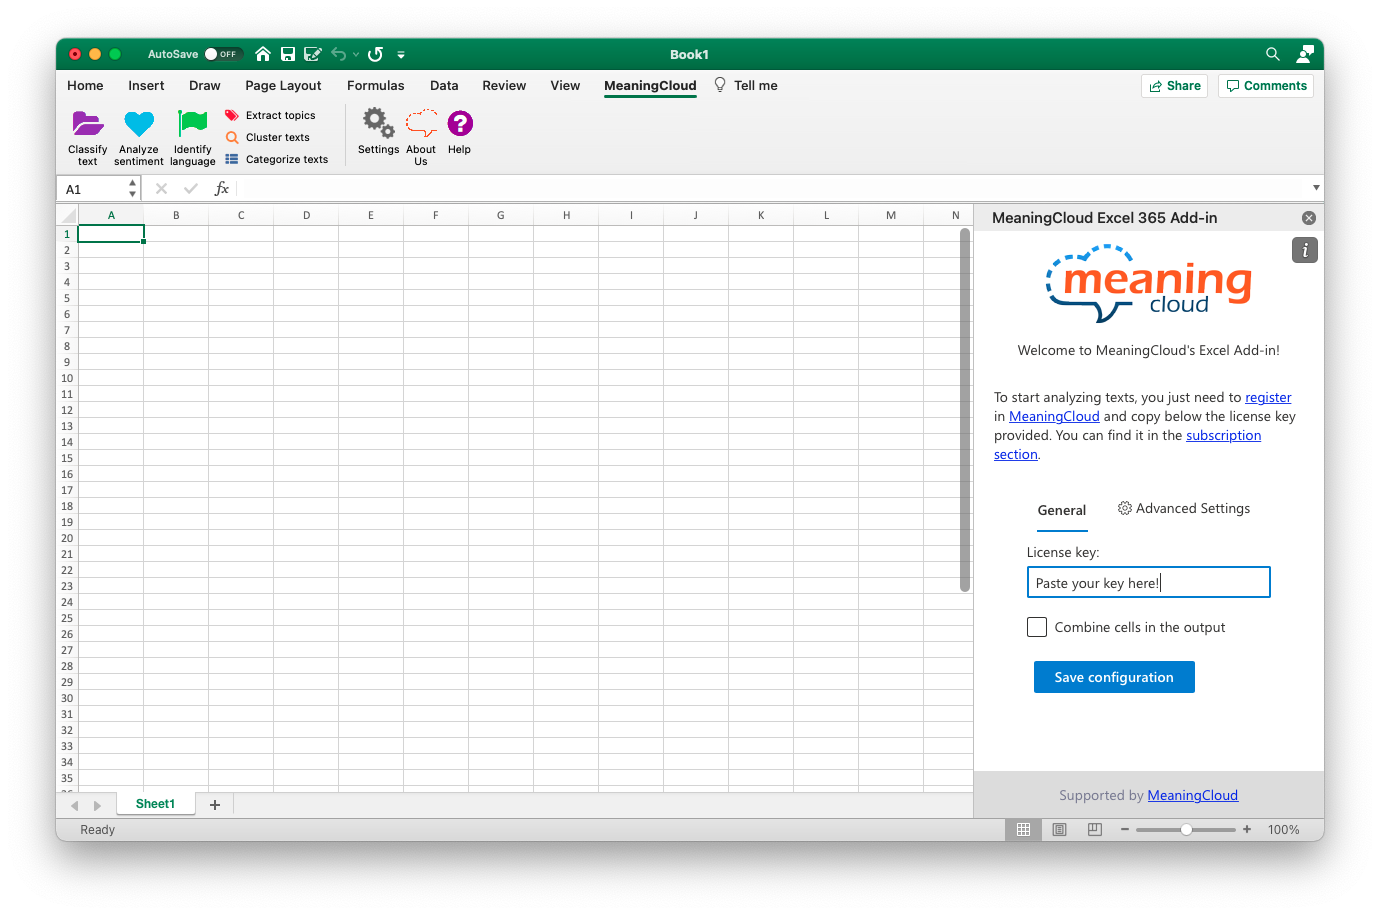Viewport: 1380px width, 915px height.
Task: Check Combine cells in the output
Action: pos(1037,627)
